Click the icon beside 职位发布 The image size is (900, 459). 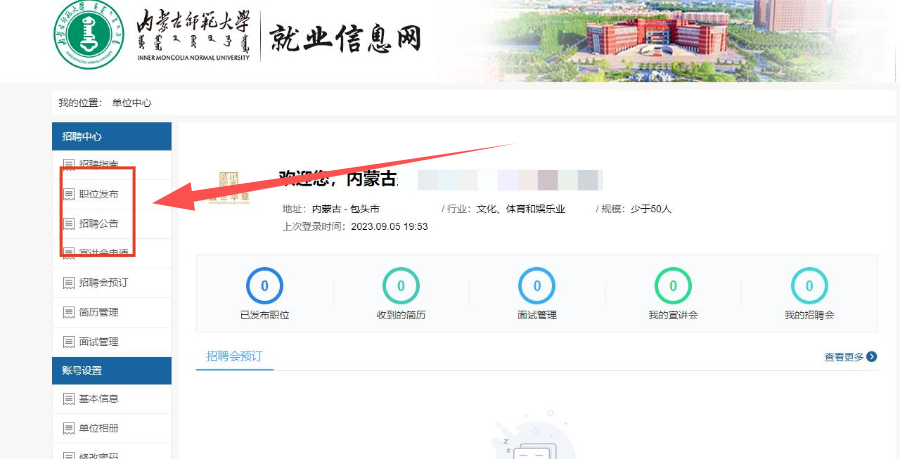68,194
